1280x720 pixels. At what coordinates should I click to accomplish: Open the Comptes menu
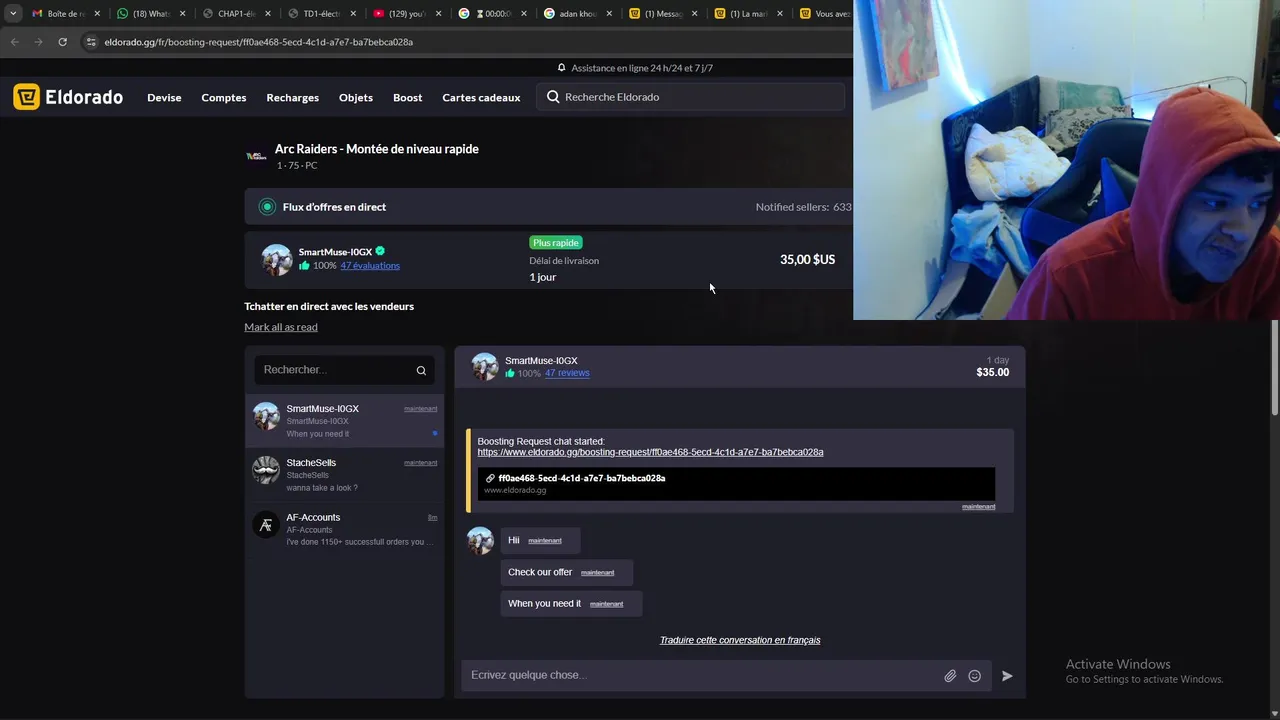click(224, 97)
